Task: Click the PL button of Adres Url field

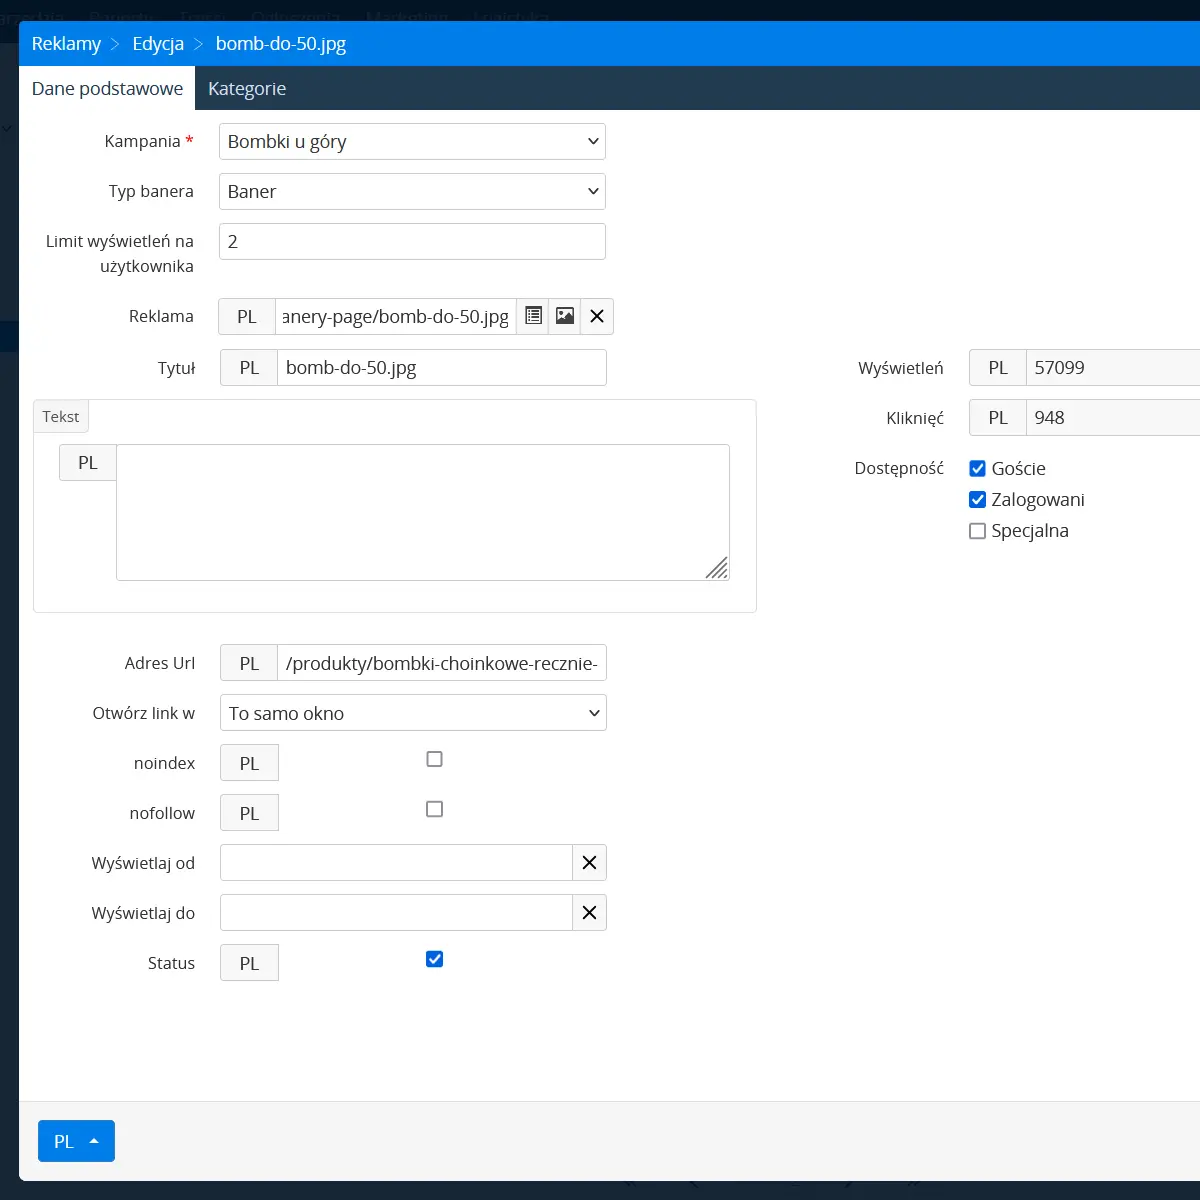Action: [x=249, y=663]
